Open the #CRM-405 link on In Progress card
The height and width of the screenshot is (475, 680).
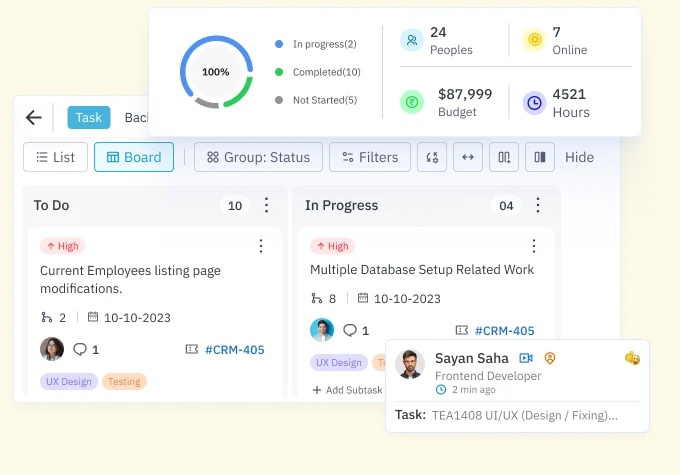pyautogui.click(x=505, y=331)
